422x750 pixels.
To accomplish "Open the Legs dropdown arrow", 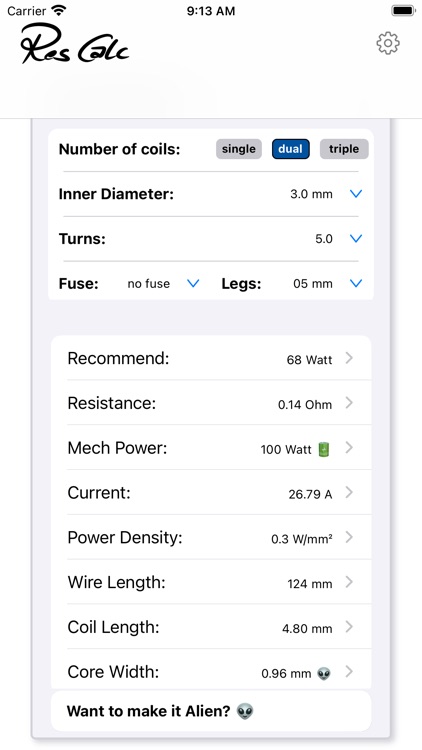I will pyautogui.click(x=356, y=283).
